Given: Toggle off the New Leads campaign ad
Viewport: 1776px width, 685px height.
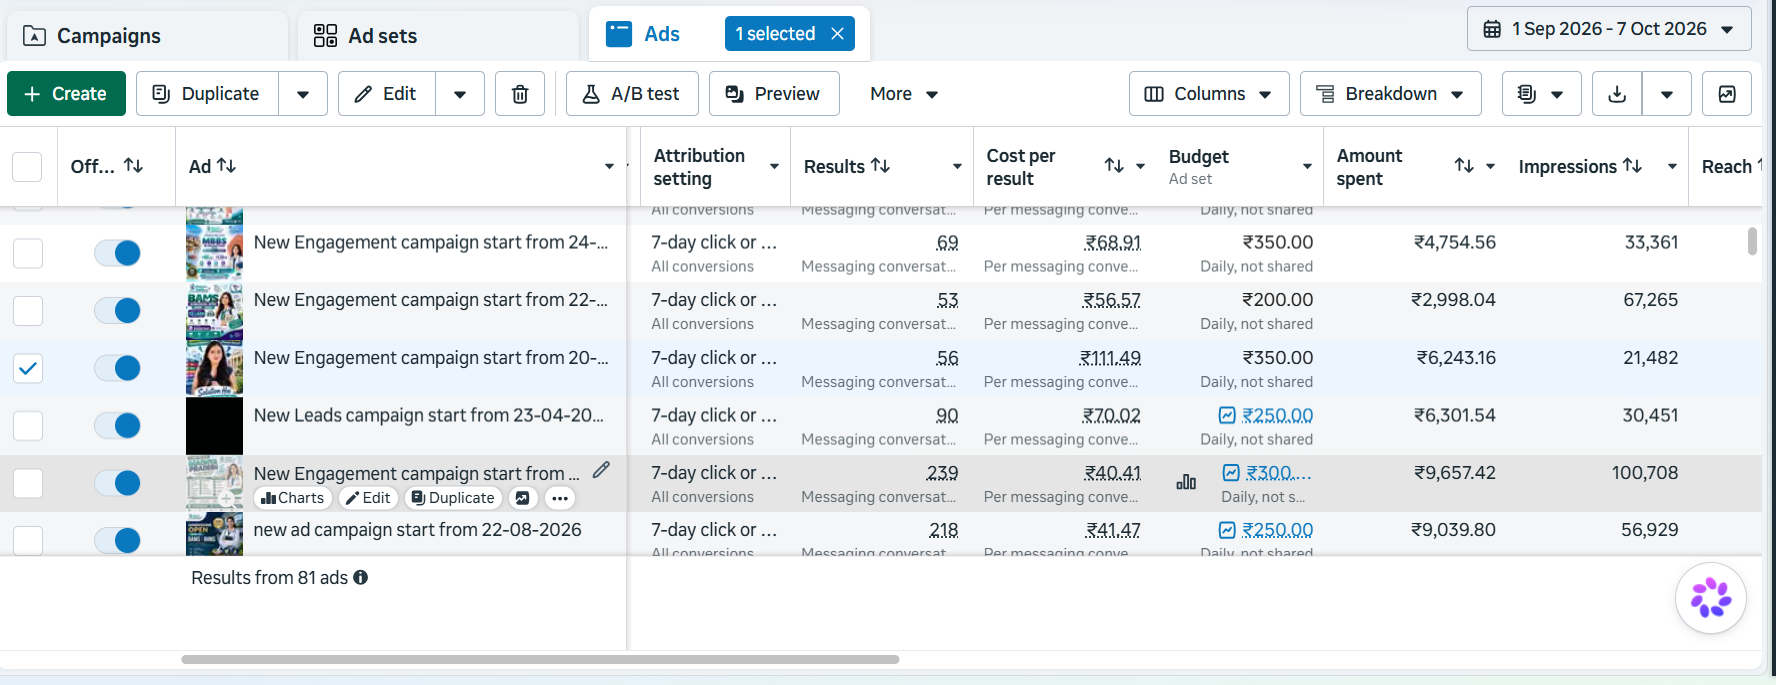Looking at the screenshot, I should tap(117, 426).
